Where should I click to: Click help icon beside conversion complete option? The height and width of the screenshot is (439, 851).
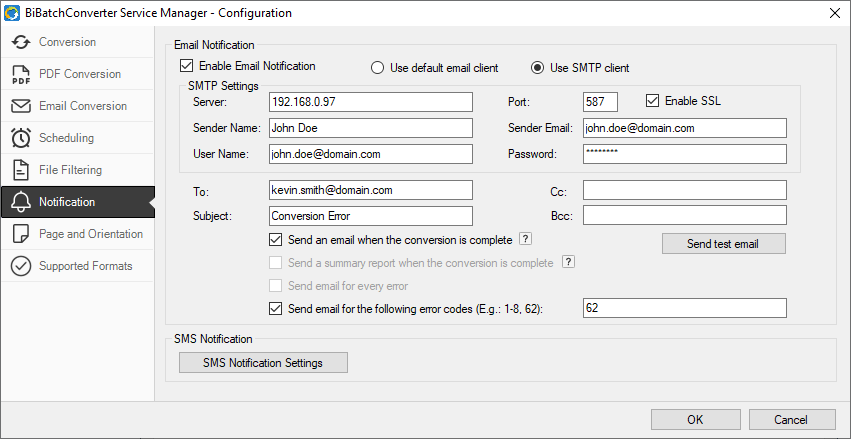(525, 239)
